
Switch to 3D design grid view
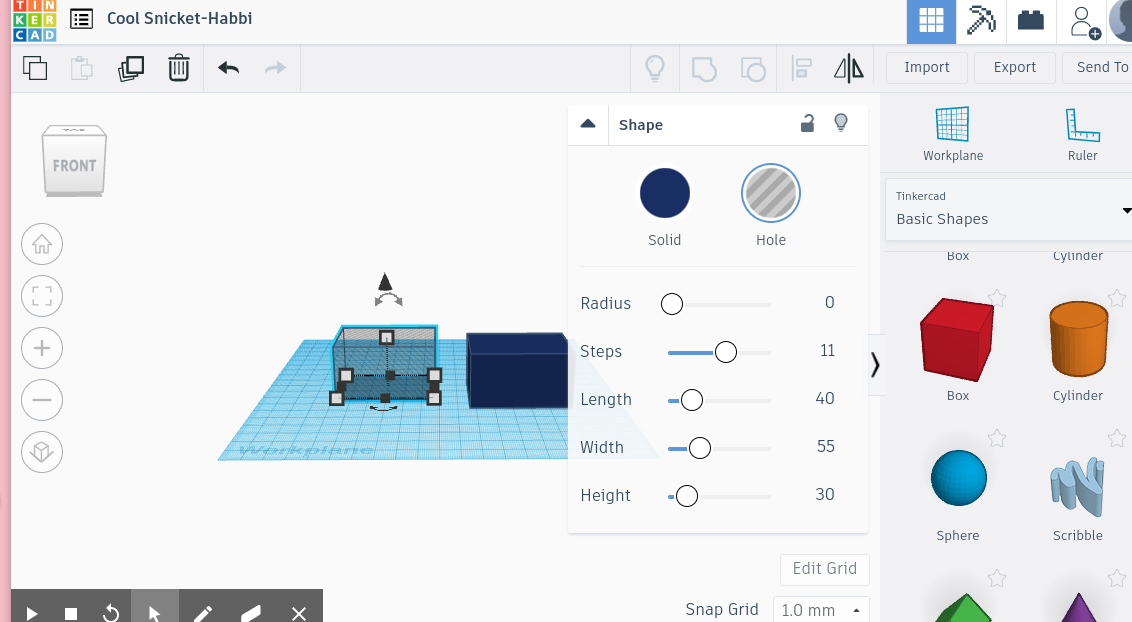point(931,20)
